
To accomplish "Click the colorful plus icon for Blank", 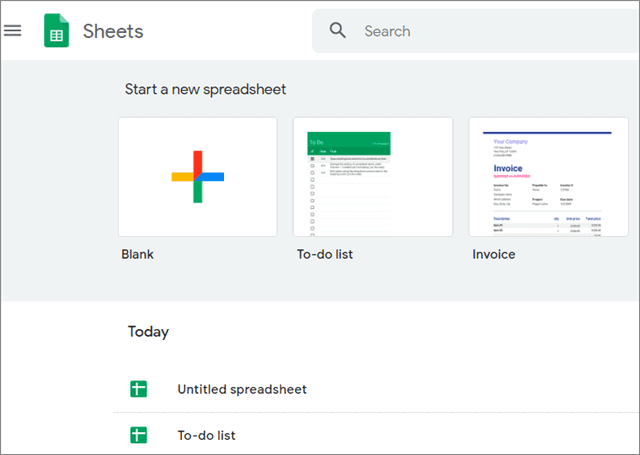I will (197, 177).
